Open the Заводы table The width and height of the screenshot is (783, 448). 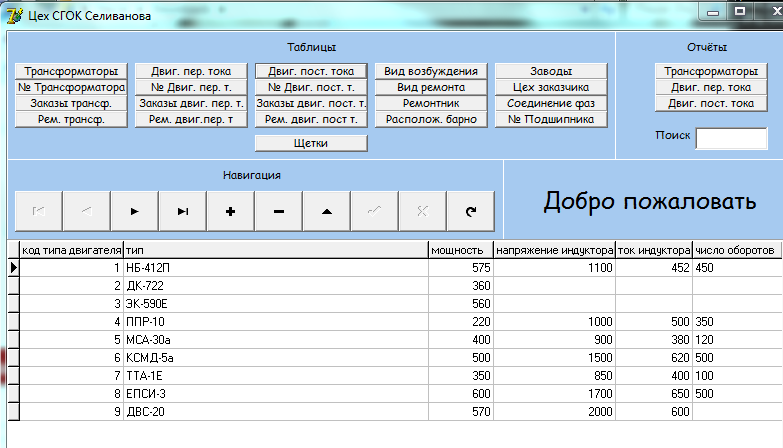551,71
